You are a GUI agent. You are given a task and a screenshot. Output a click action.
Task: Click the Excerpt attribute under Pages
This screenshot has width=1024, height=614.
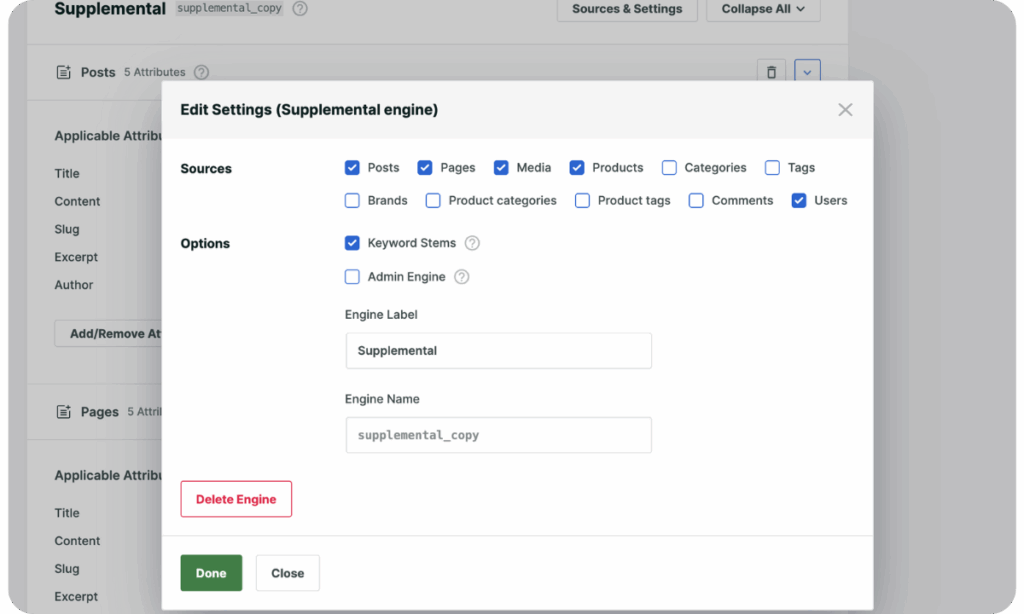coord(76,596)
